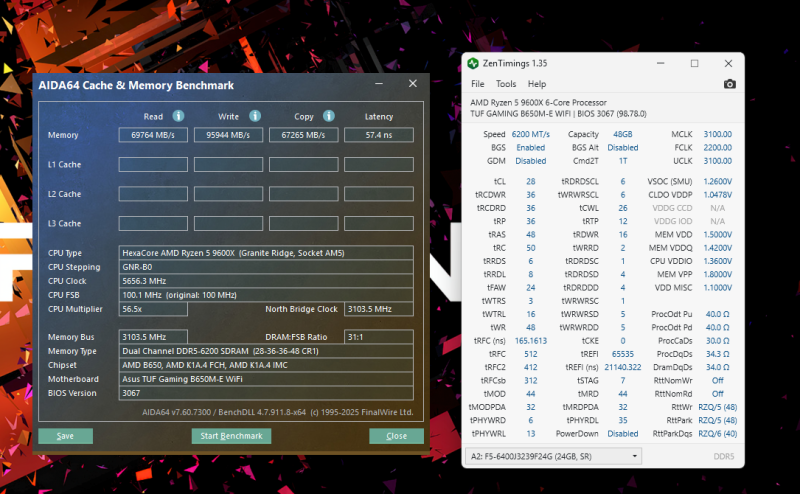Screen dimensions: 800x494
Task: Click the PowerDown value Disabled
Action: [x=622, y=433]
